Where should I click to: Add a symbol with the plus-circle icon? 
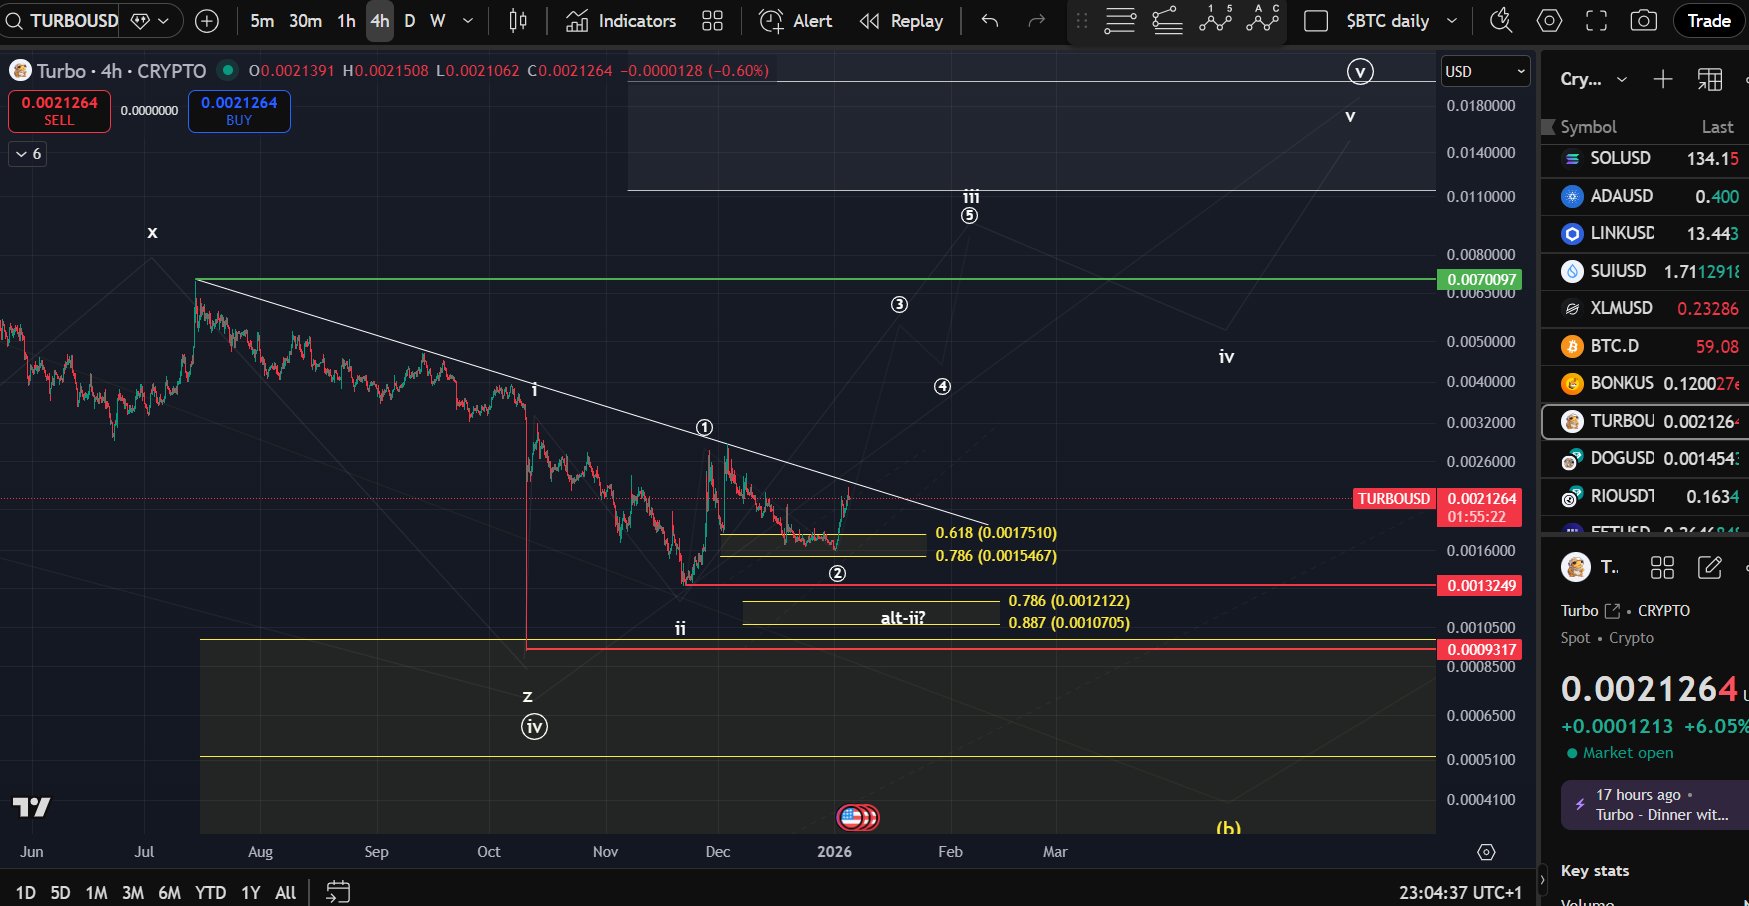[x=207, y=20]
